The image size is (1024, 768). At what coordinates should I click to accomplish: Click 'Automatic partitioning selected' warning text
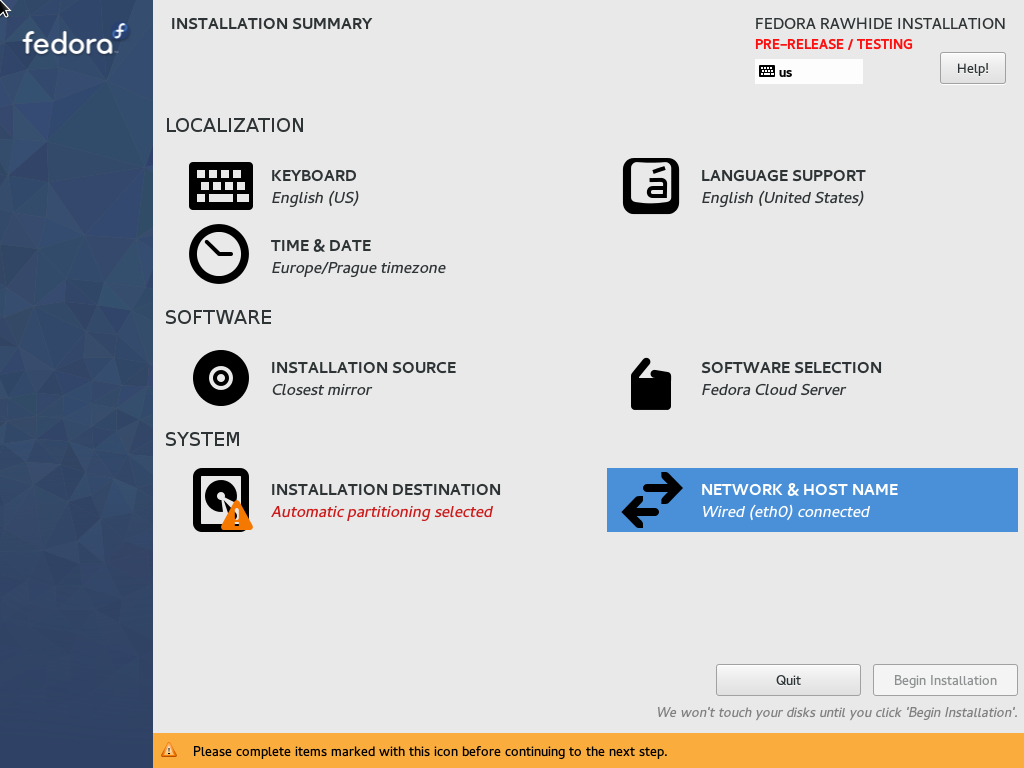382,512
